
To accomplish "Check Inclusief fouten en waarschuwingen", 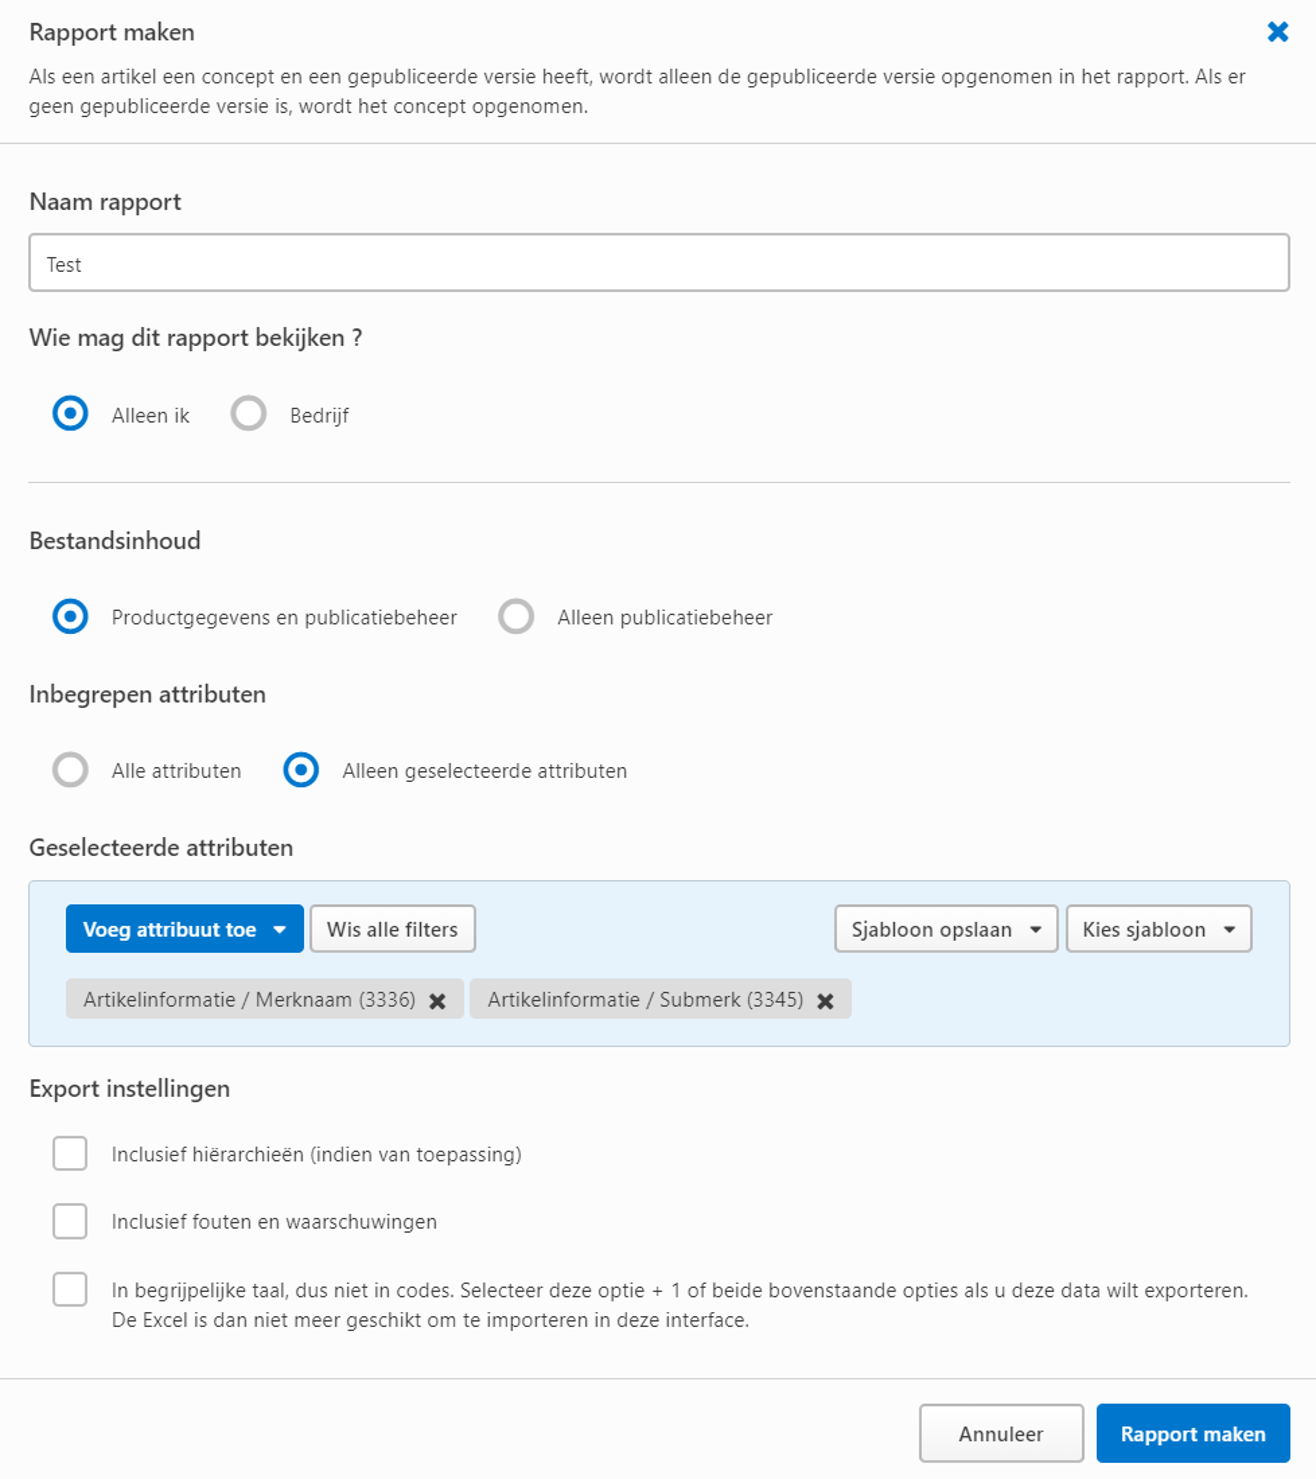I will [x=69, y=1221].
